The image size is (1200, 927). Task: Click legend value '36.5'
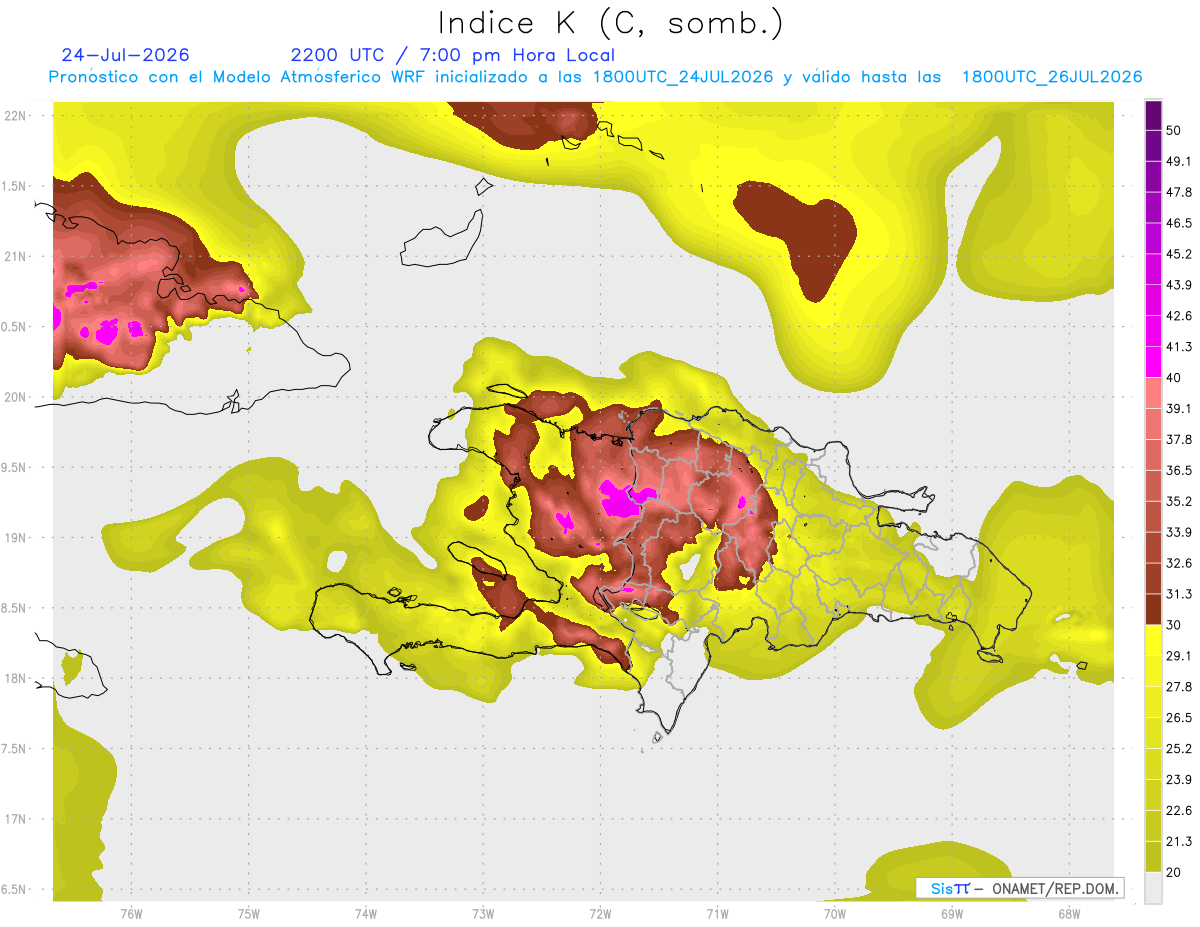[1177, 470]
